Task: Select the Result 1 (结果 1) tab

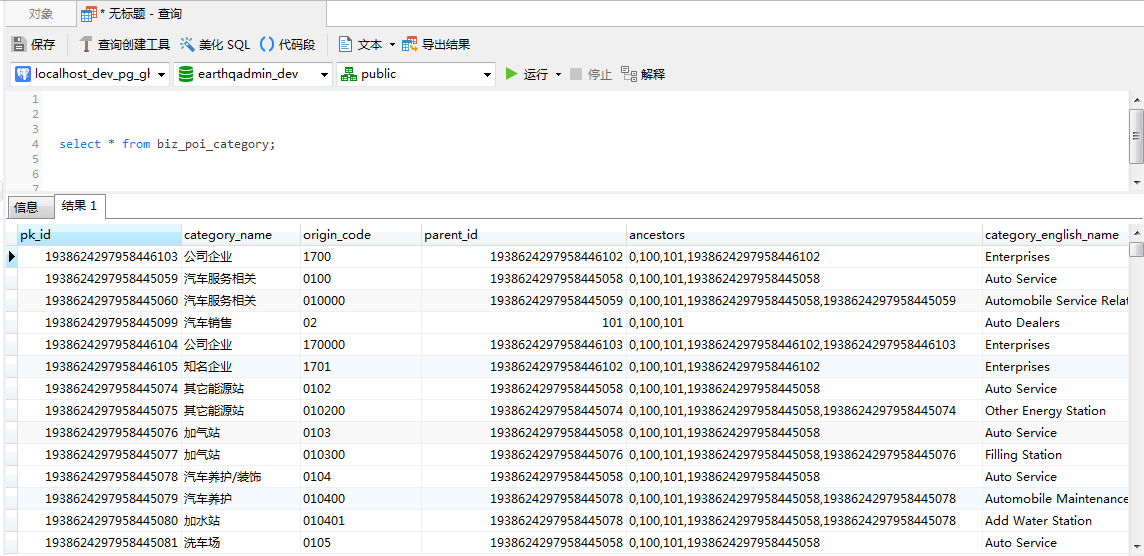Action: pos(79,206)
